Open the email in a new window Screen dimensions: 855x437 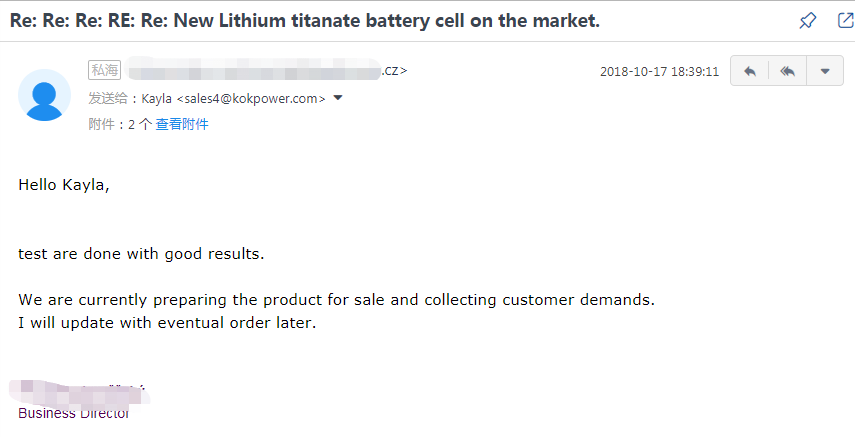point(846,20)
